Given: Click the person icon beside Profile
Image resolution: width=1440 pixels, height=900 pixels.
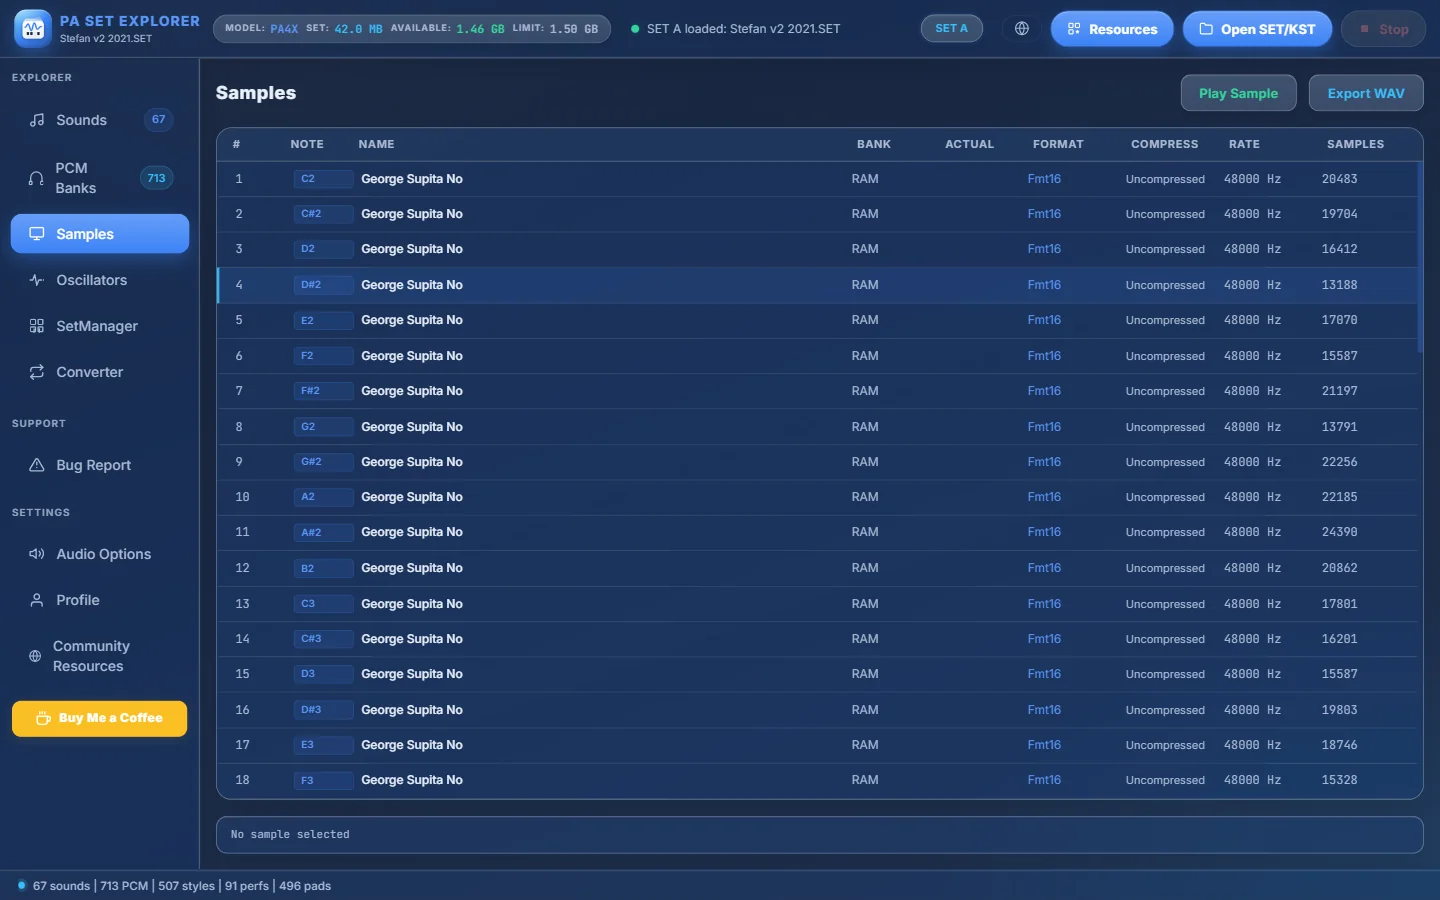Looking at the screenshot, I should point(37,600).
